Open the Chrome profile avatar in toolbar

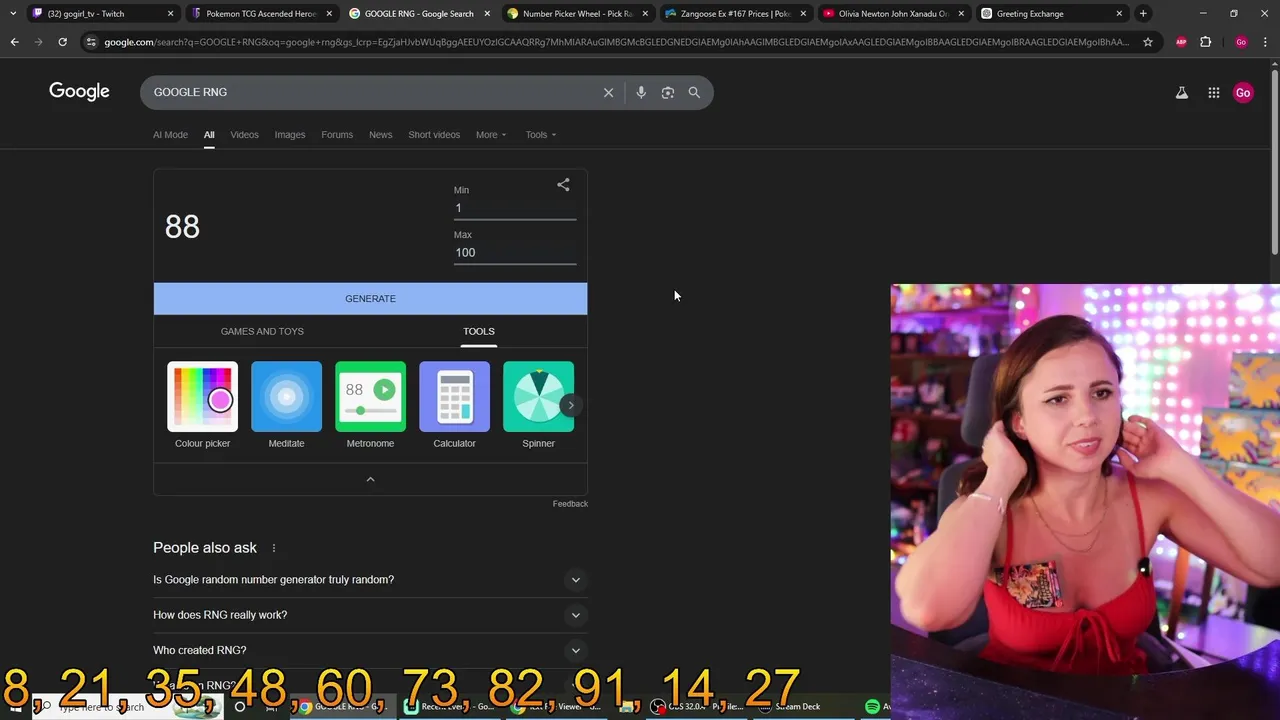click(x=1241, y=42)
